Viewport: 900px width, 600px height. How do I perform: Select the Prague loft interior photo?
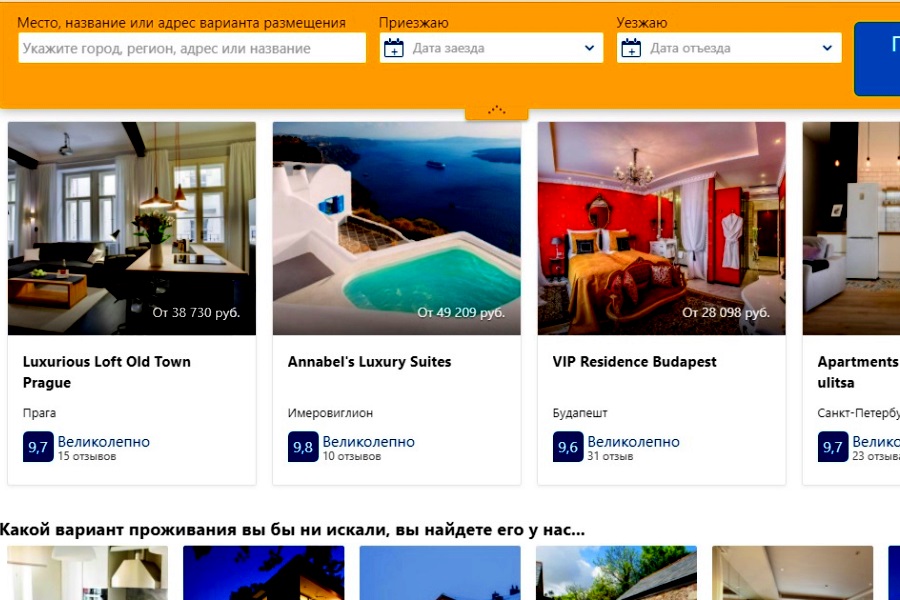[132, 228]
